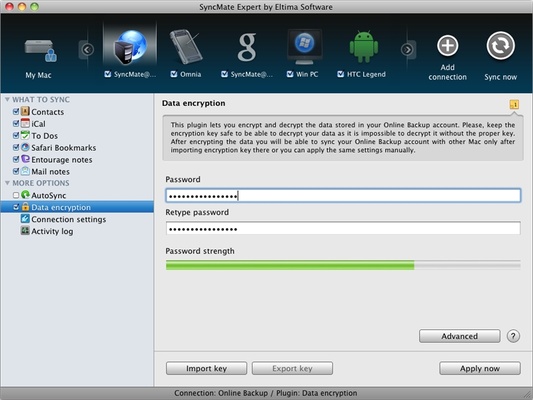Select the SyncMate online backup globe icon
This screenshot has width=533, height=400.
(x=130, y=47)
